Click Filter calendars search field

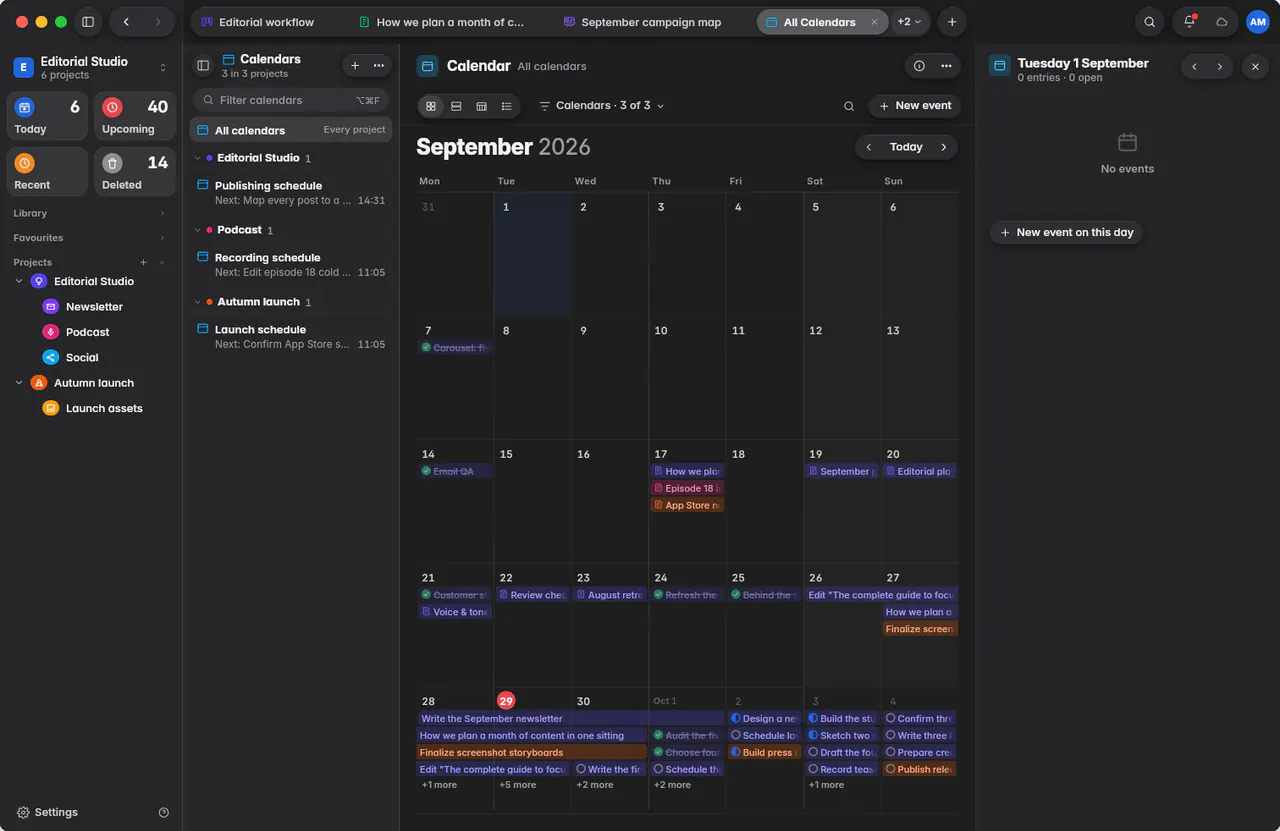(291, 100)
